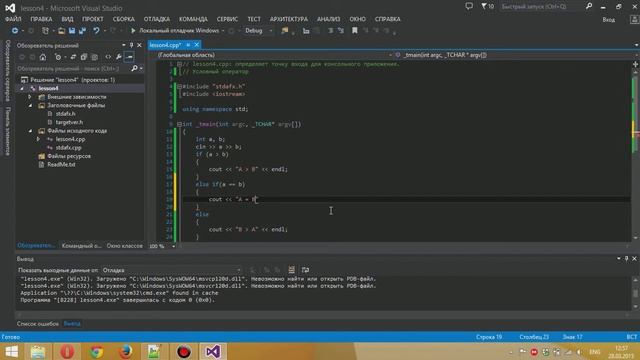The height and width of the screenshot is (360, 640).
Task: Click the Output panel vertical scrollbar
Action: click(x=635, y=293)
